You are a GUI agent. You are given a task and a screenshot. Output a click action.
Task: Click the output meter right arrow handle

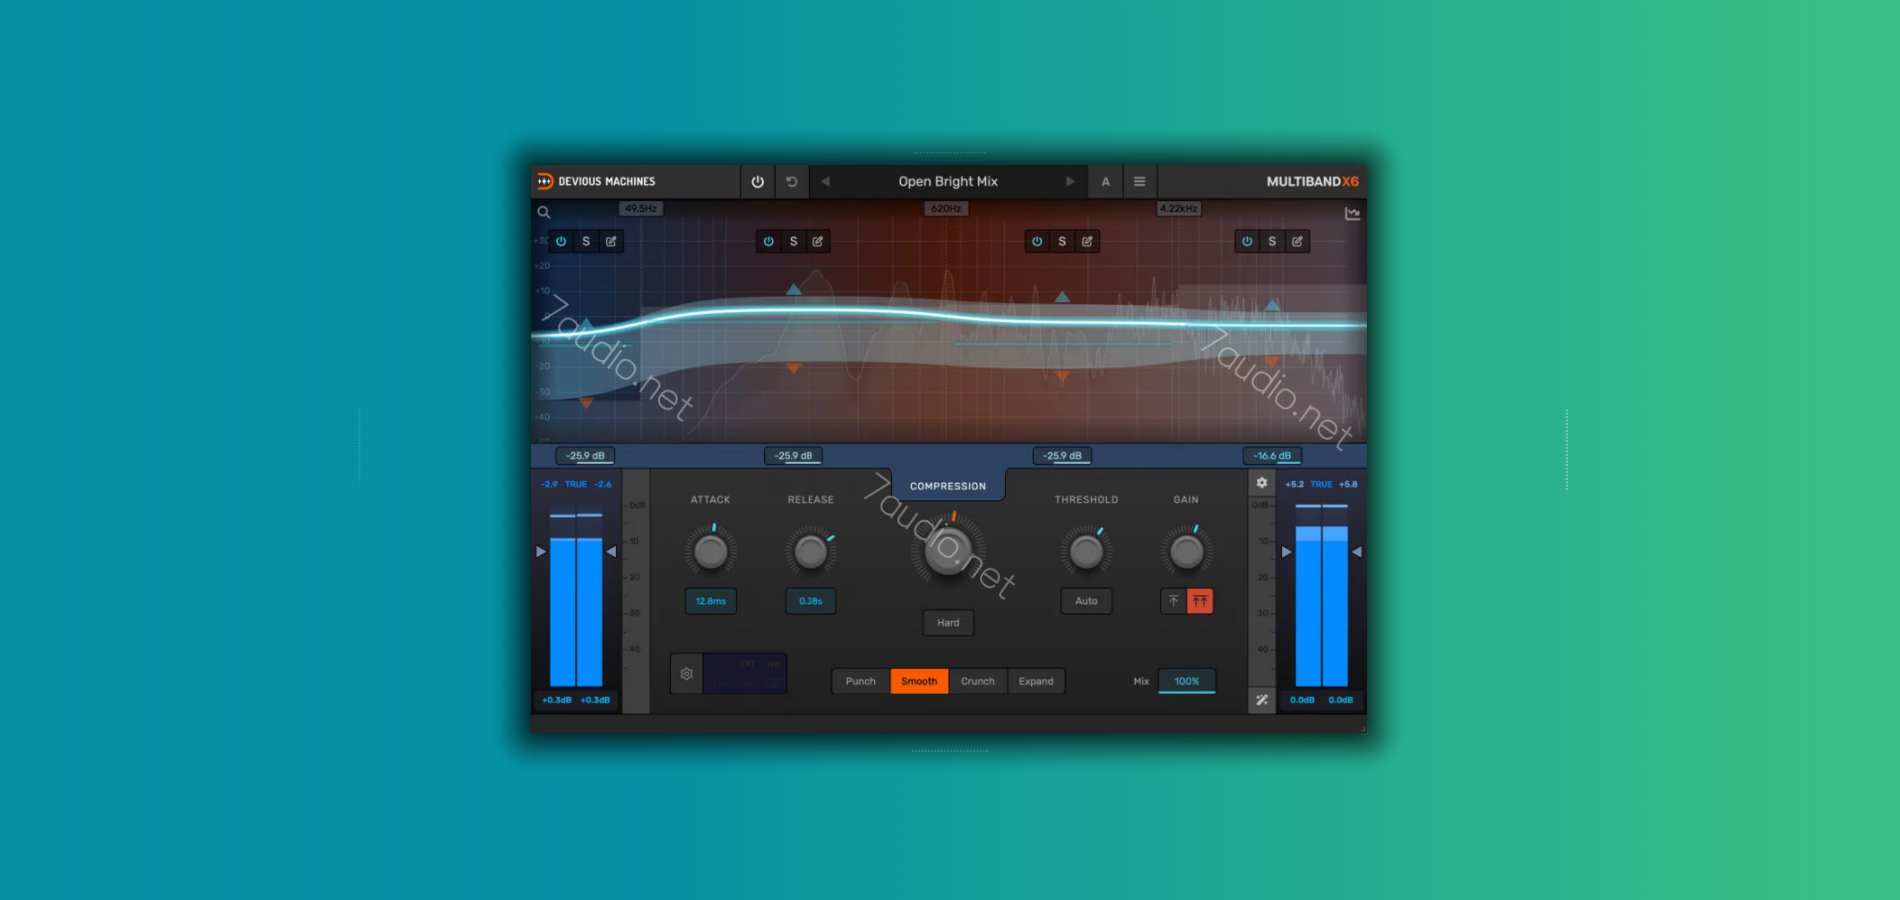point(1357,552)
